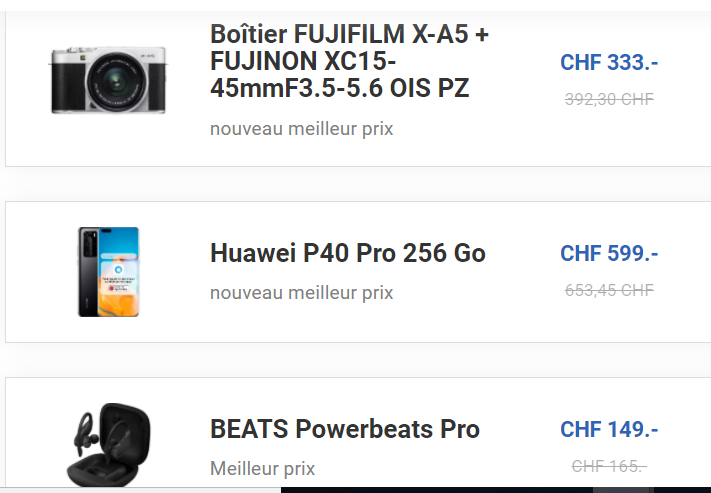711x493 pixels.
Task: Click 'Meilleur prix' under BEATS Powerbeats Pro
Action: (263, 469)
